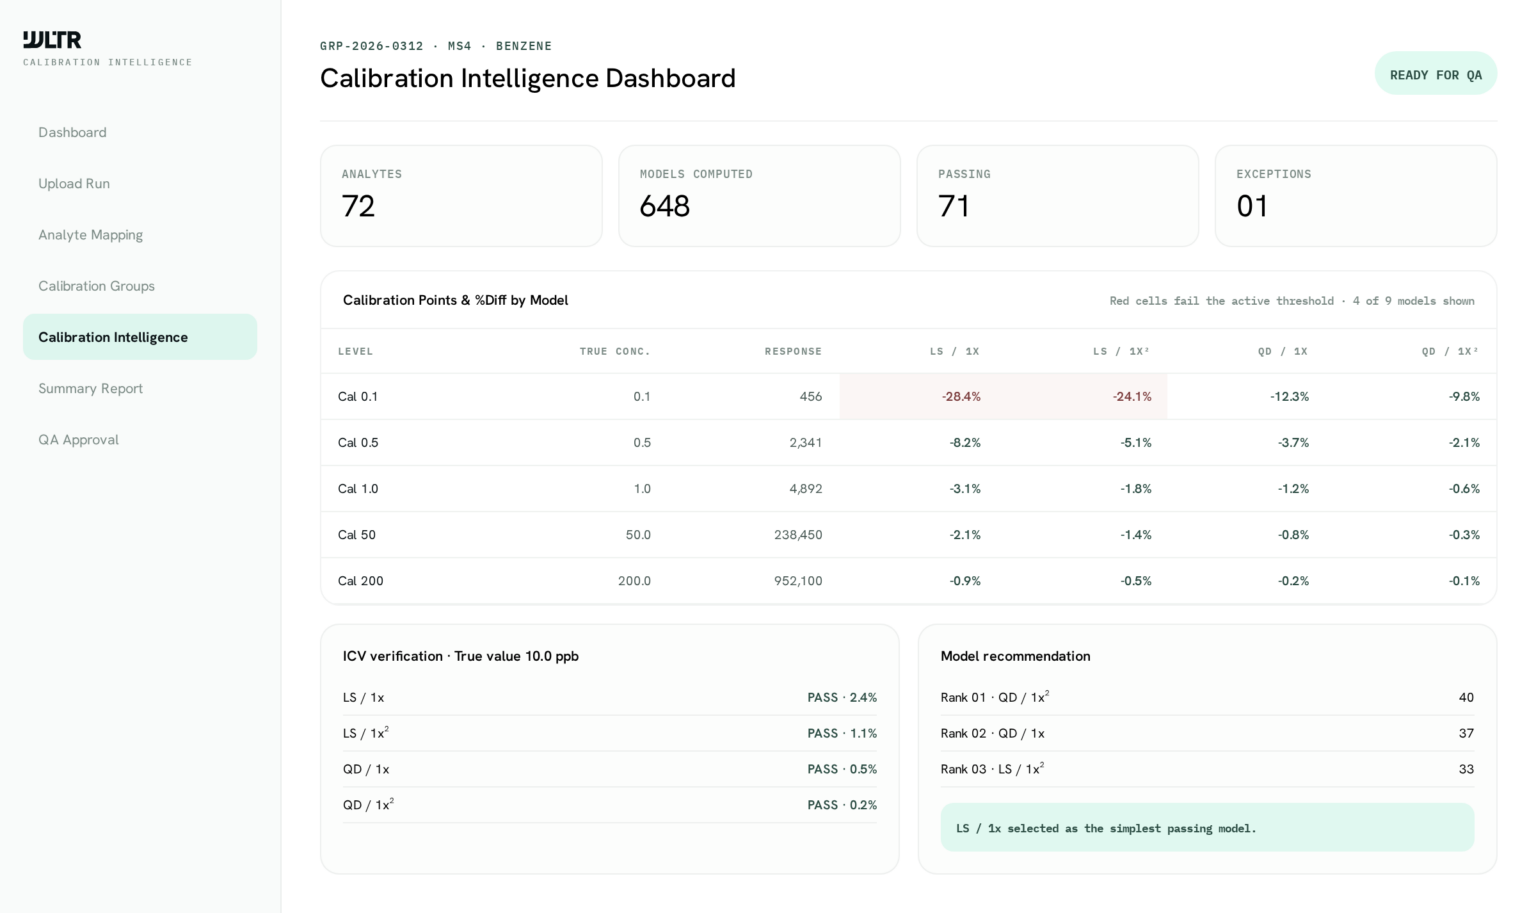The width and height of the screenshot is (1536, 913).
Task: Open the Summary Report page
Action: 140,388
